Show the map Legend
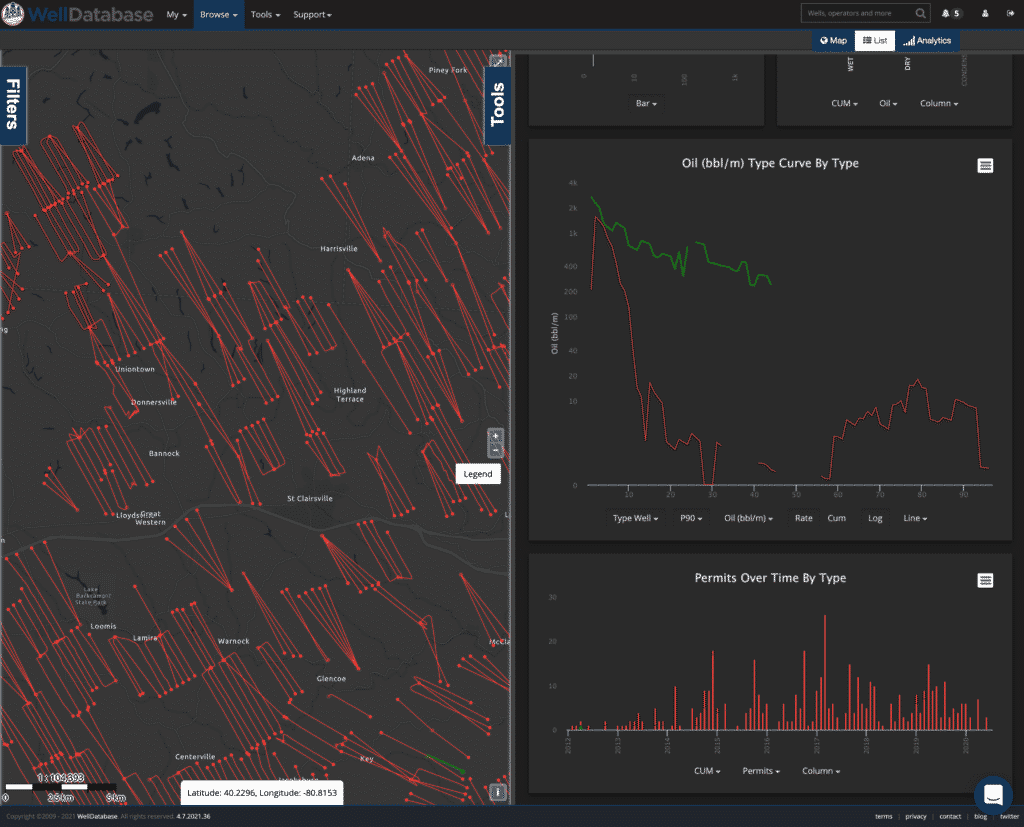This screenshot has height=827, width=1024. (478, 474)
